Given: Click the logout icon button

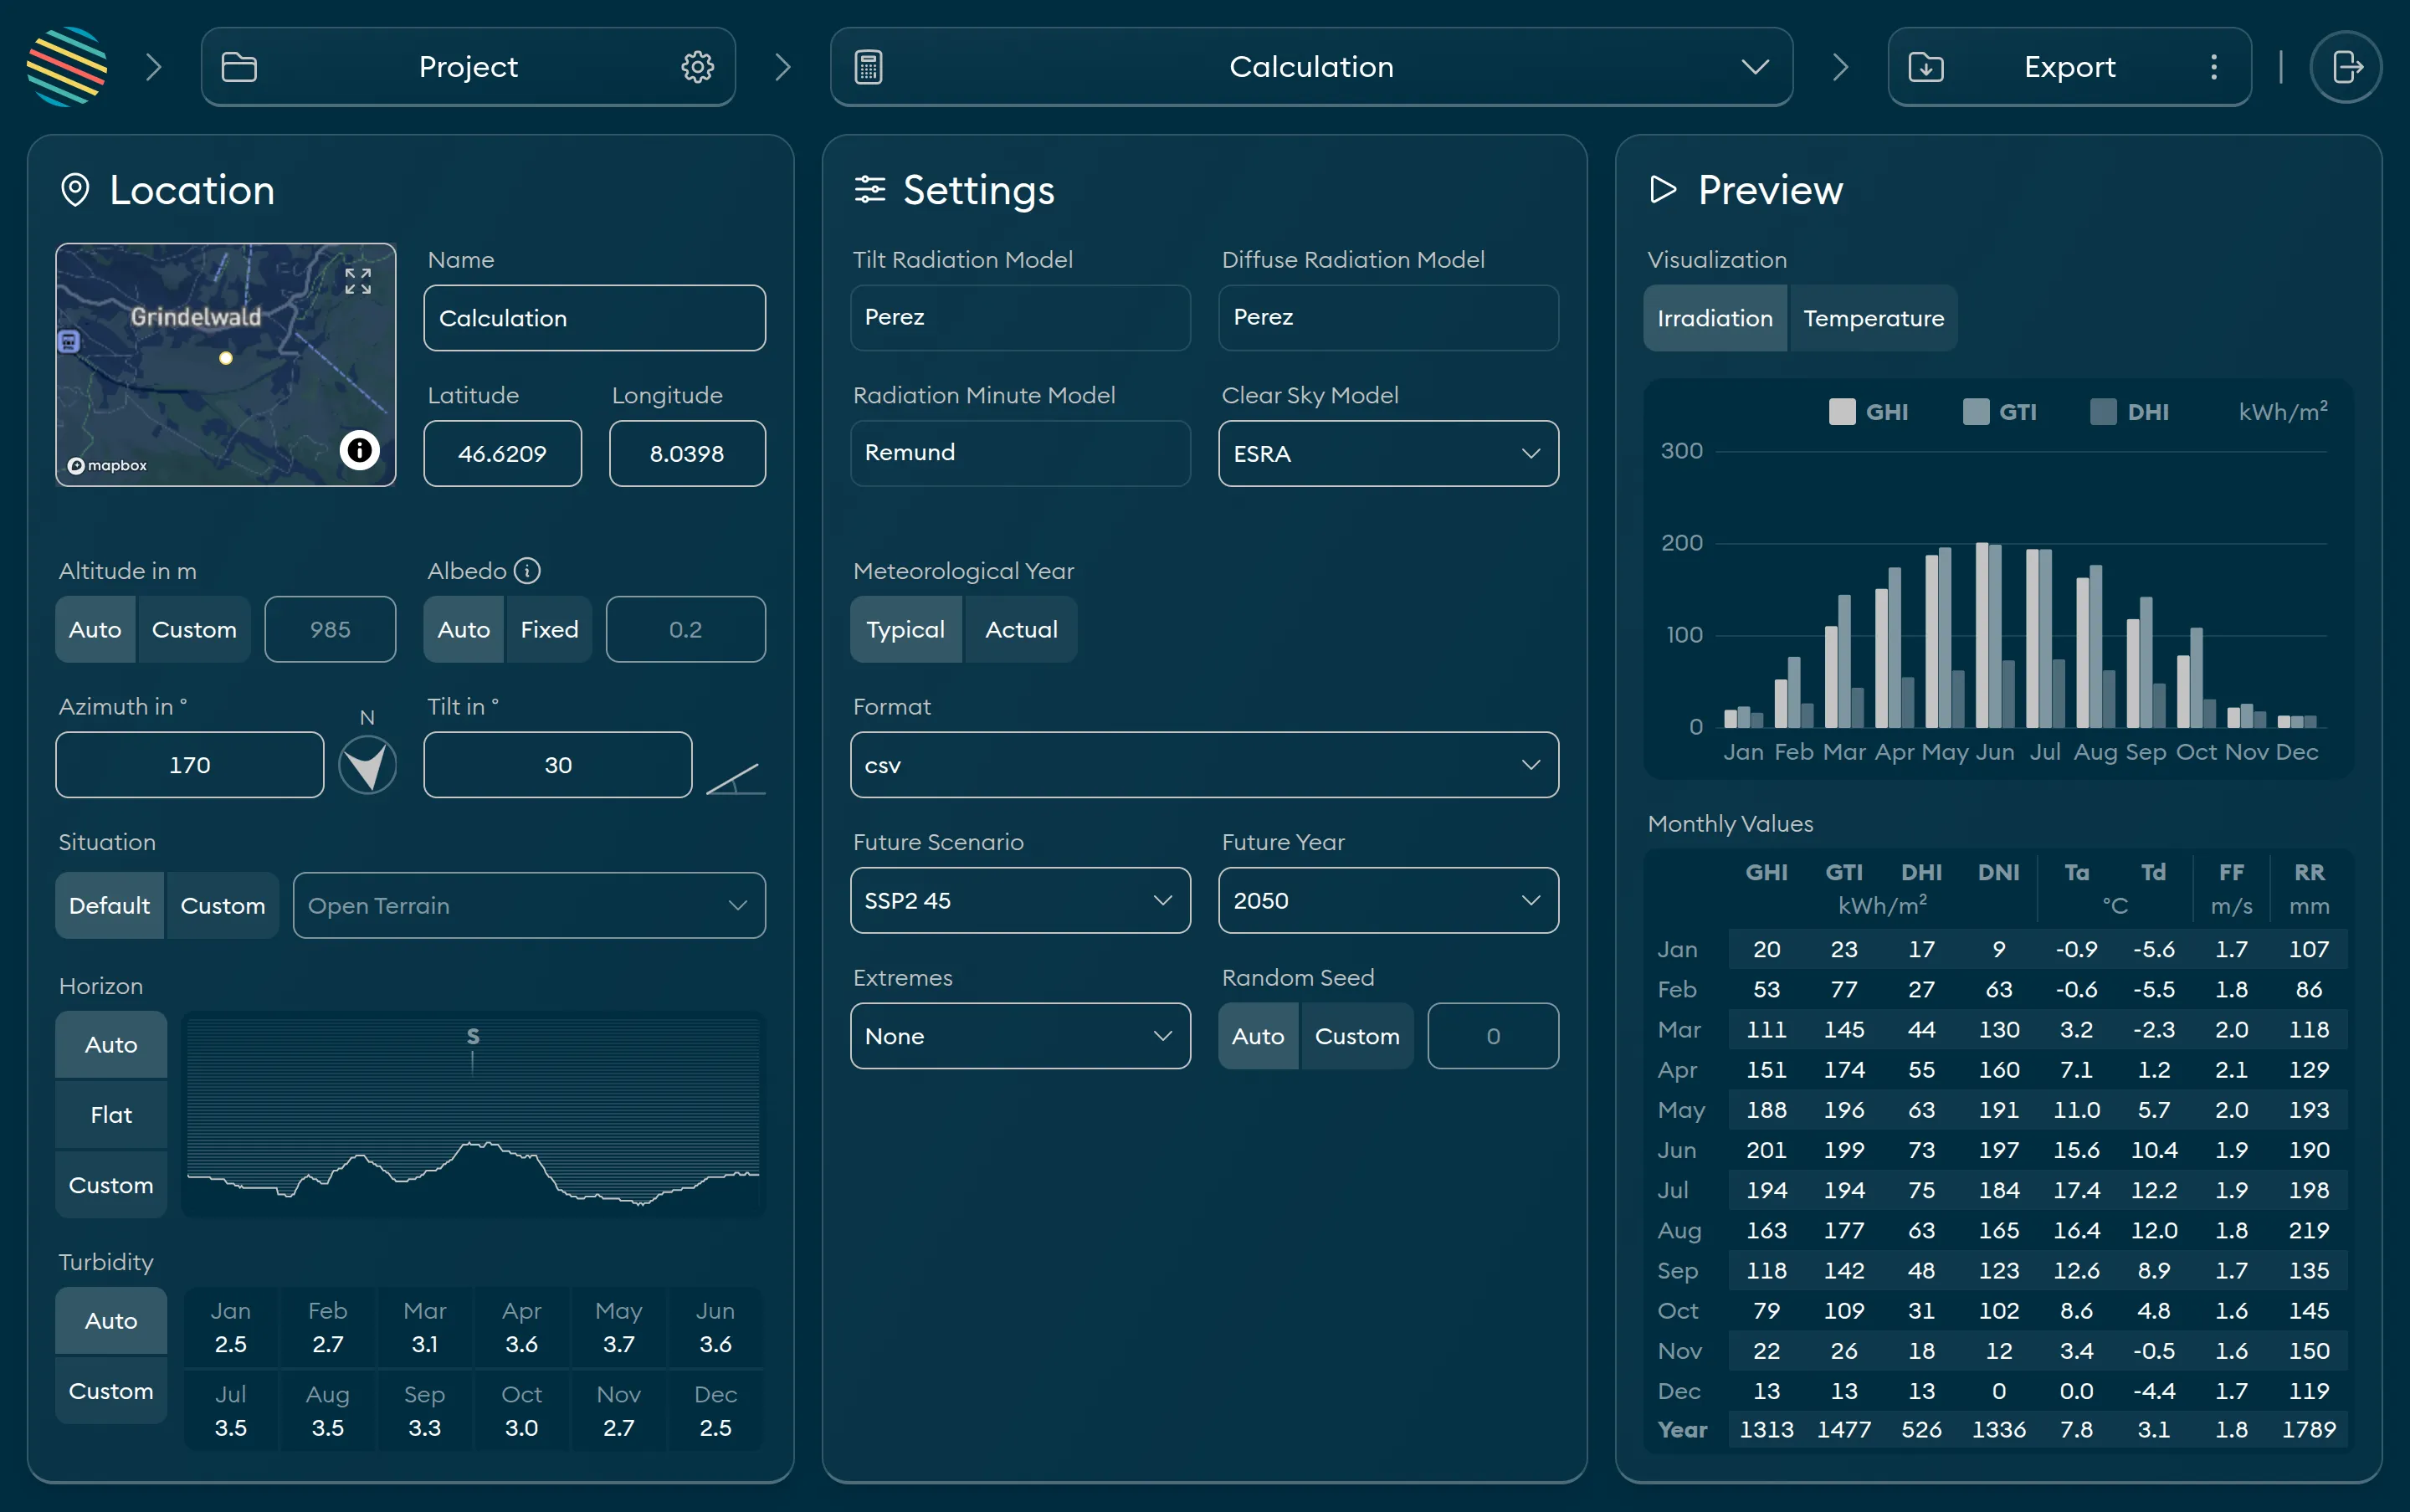Looking at the screenshot, I should click(2345, 67).
